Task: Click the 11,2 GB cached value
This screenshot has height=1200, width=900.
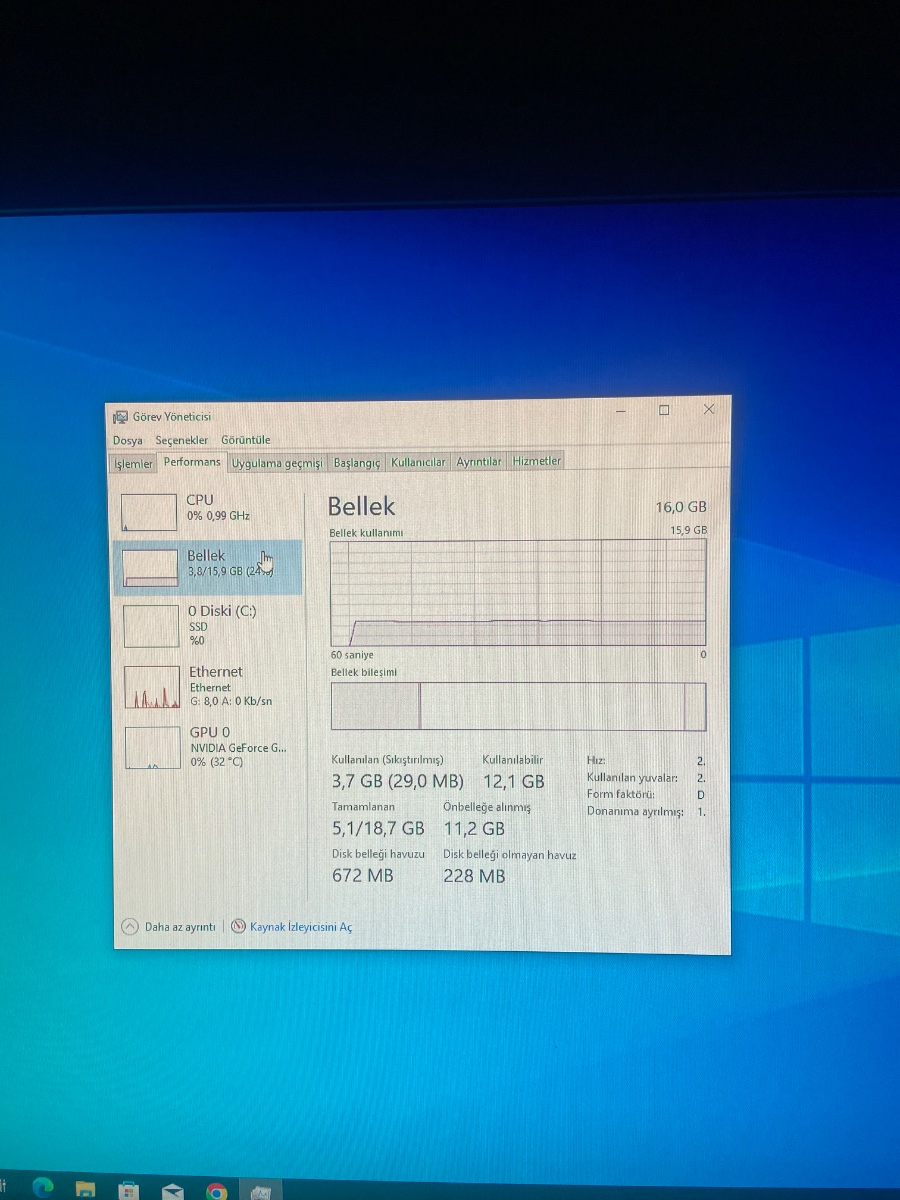Action: click(x=474, y=828)
